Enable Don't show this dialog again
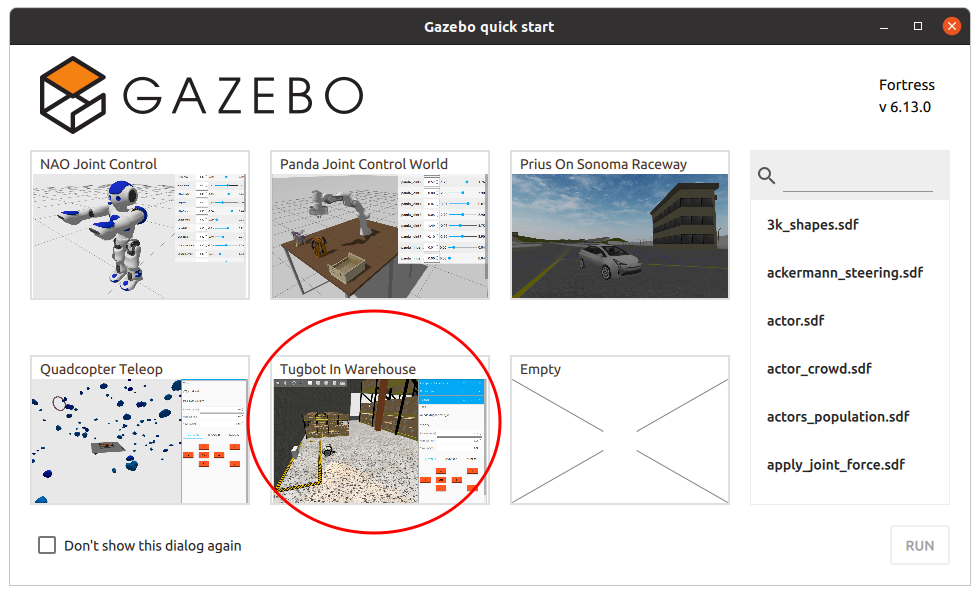This screenshot has width=980, height=595. [x=47, y=545]
